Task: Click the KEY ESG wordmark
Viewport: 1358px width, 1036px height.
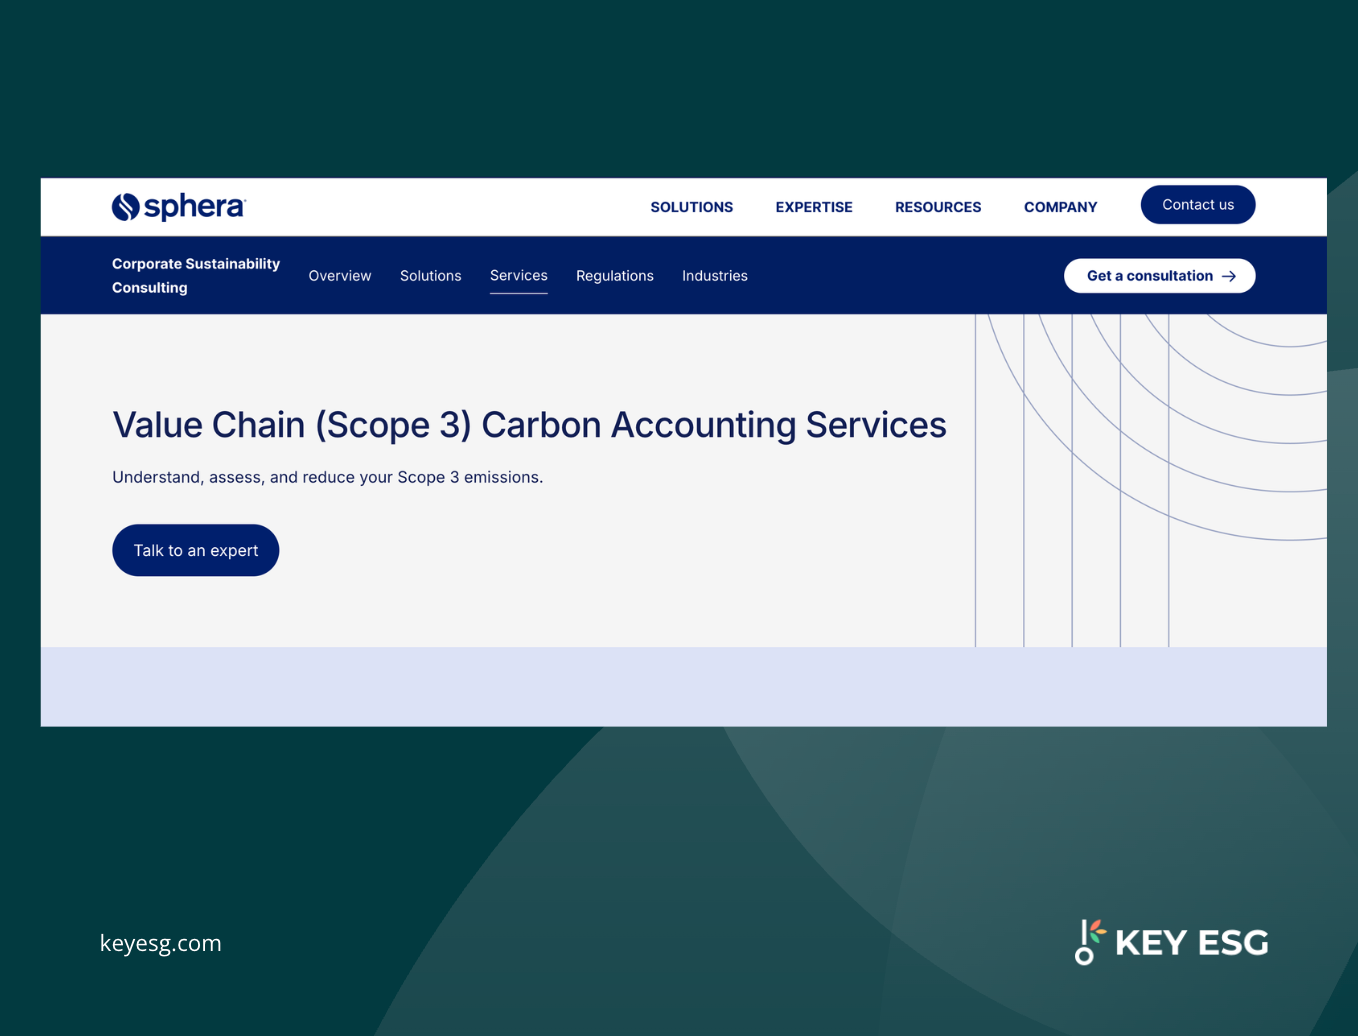Action: [x=1190, y=941]
